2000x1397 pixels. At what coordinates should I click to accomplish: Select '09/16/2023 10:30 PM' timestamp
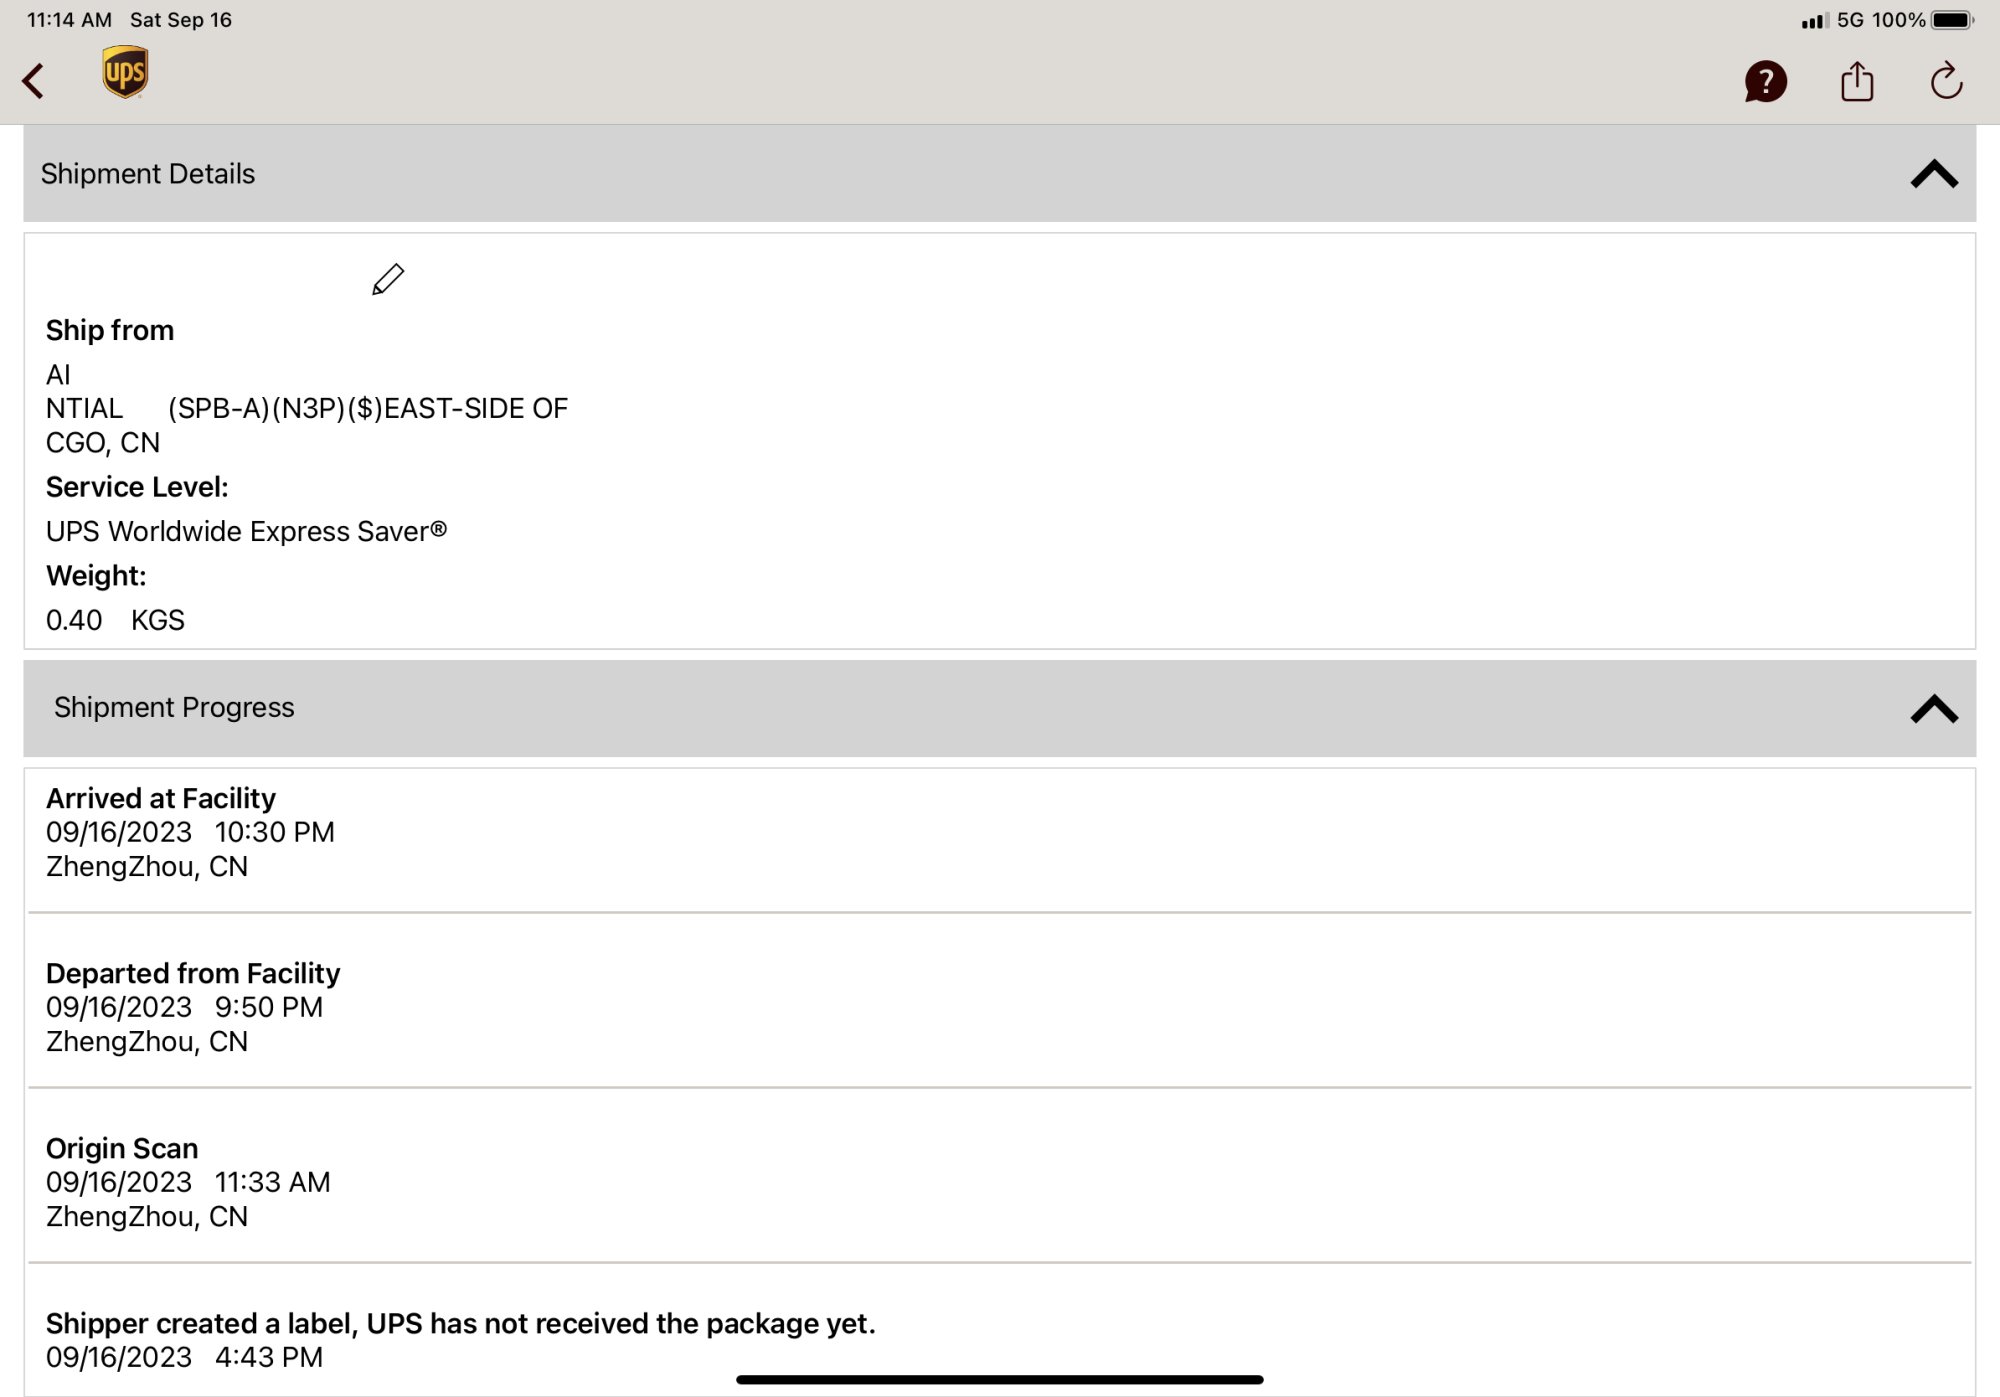[190, 832]
